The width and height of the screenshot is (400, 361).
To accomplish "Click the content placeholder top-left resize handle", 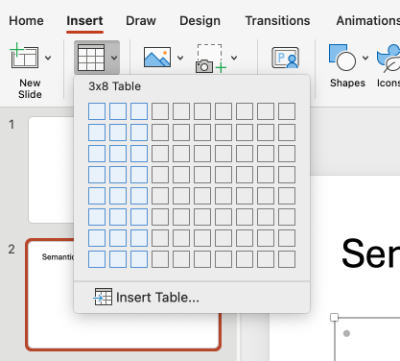I will coord(334,317).
